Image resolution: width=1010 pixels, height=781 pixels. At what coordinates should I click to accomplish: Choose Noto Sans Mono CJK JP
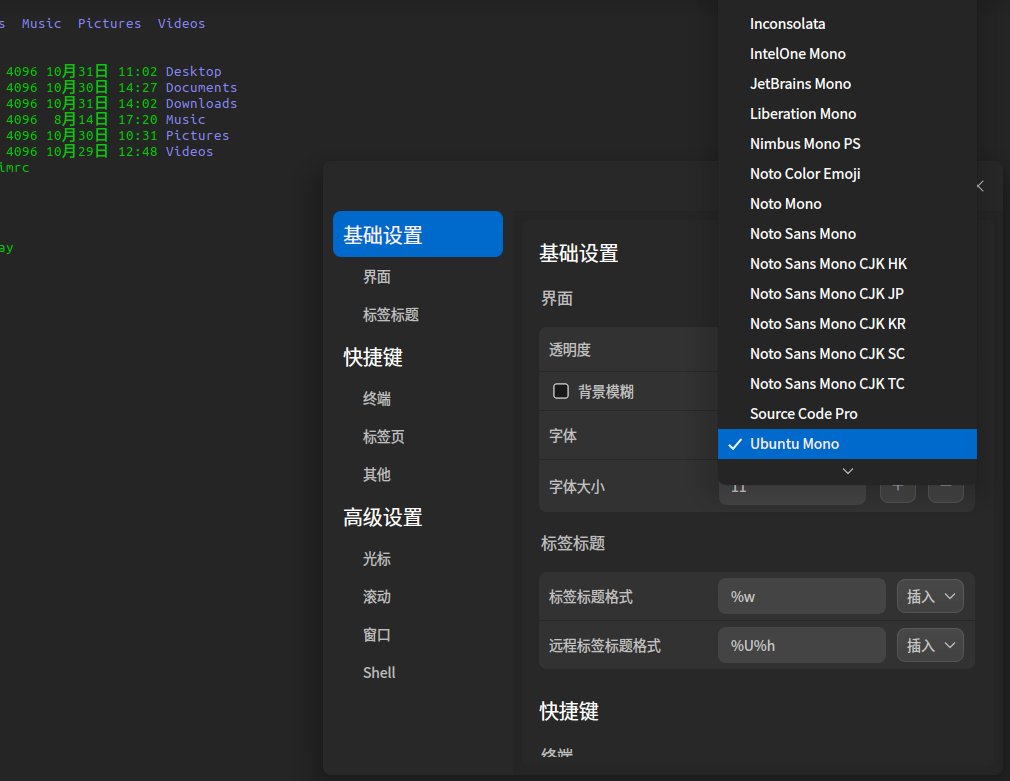[x=847, y=294]
